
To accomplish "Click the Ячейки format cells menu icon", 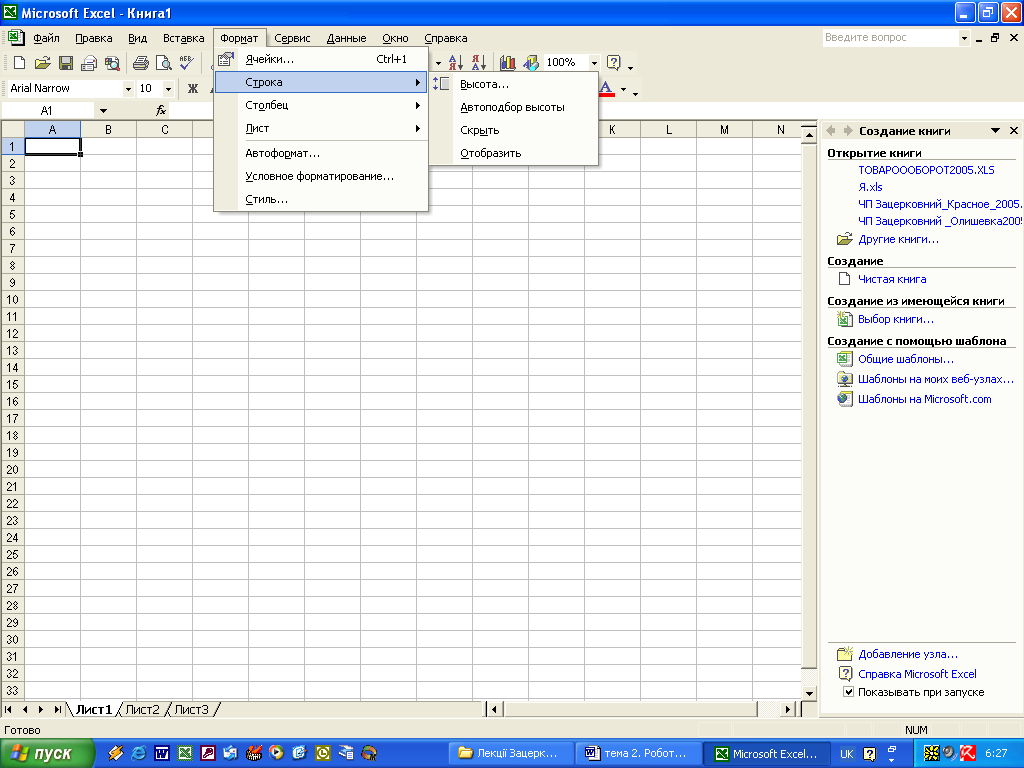I will pyautogui.click(x=226, y=59).
